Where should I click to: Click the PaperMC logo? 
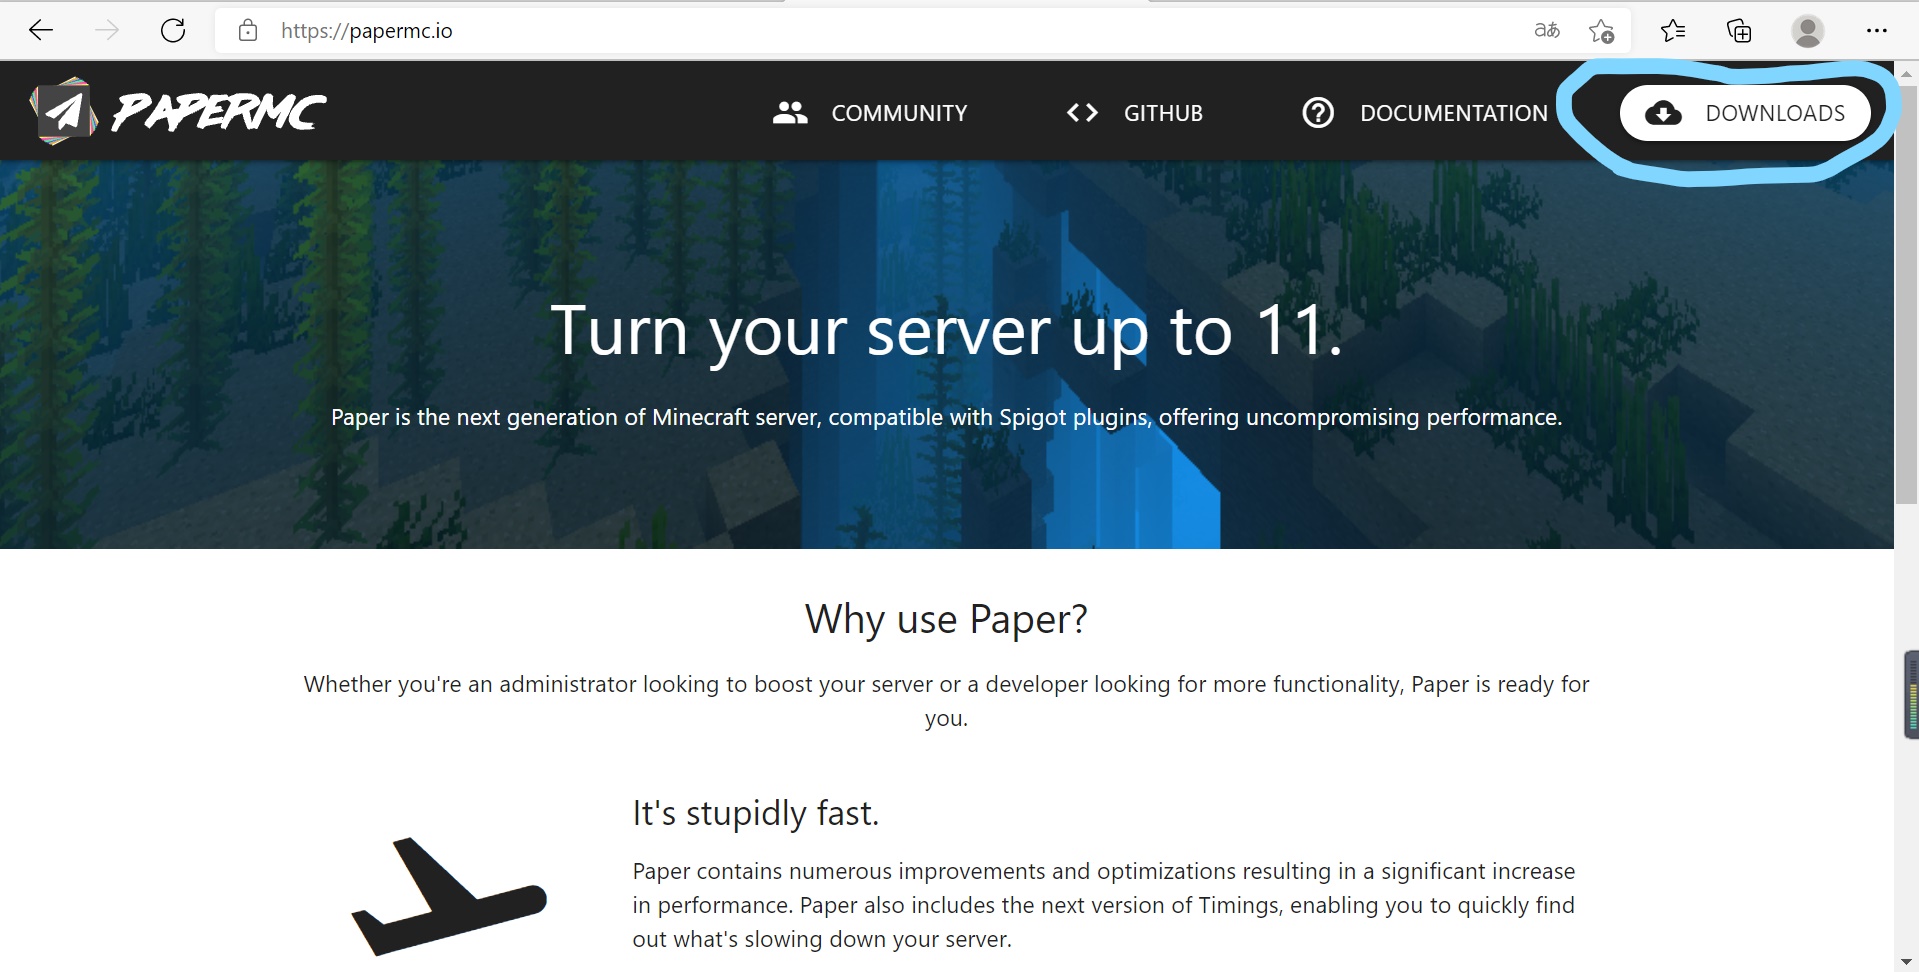click(178, 111)
